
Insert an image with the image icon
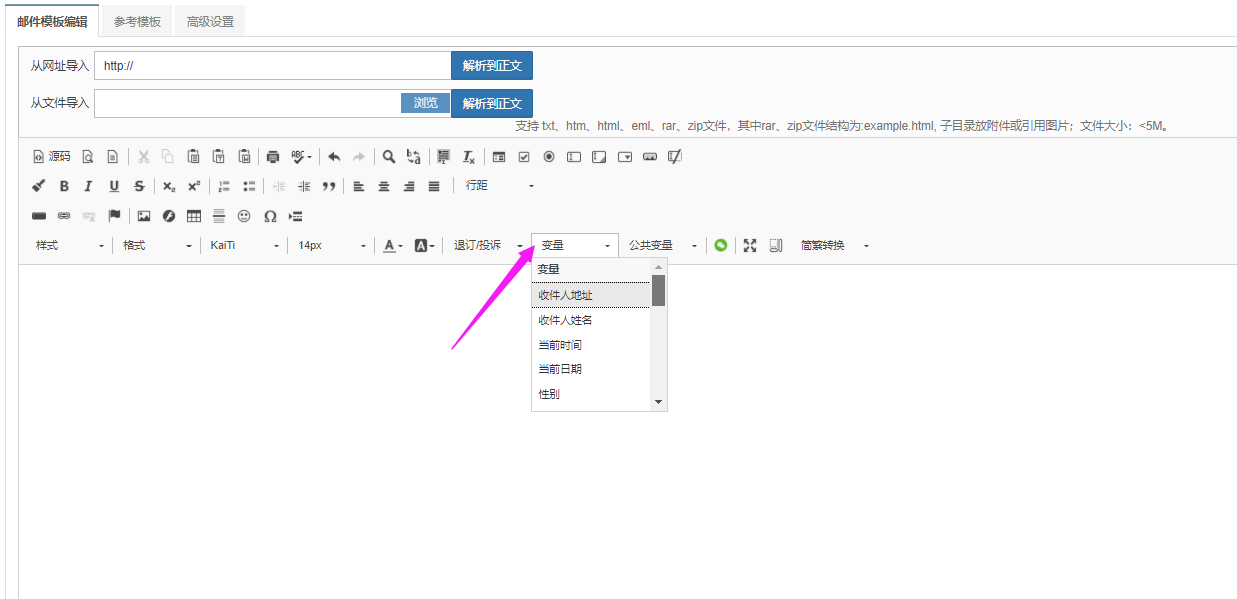click(x=144, y=216)
